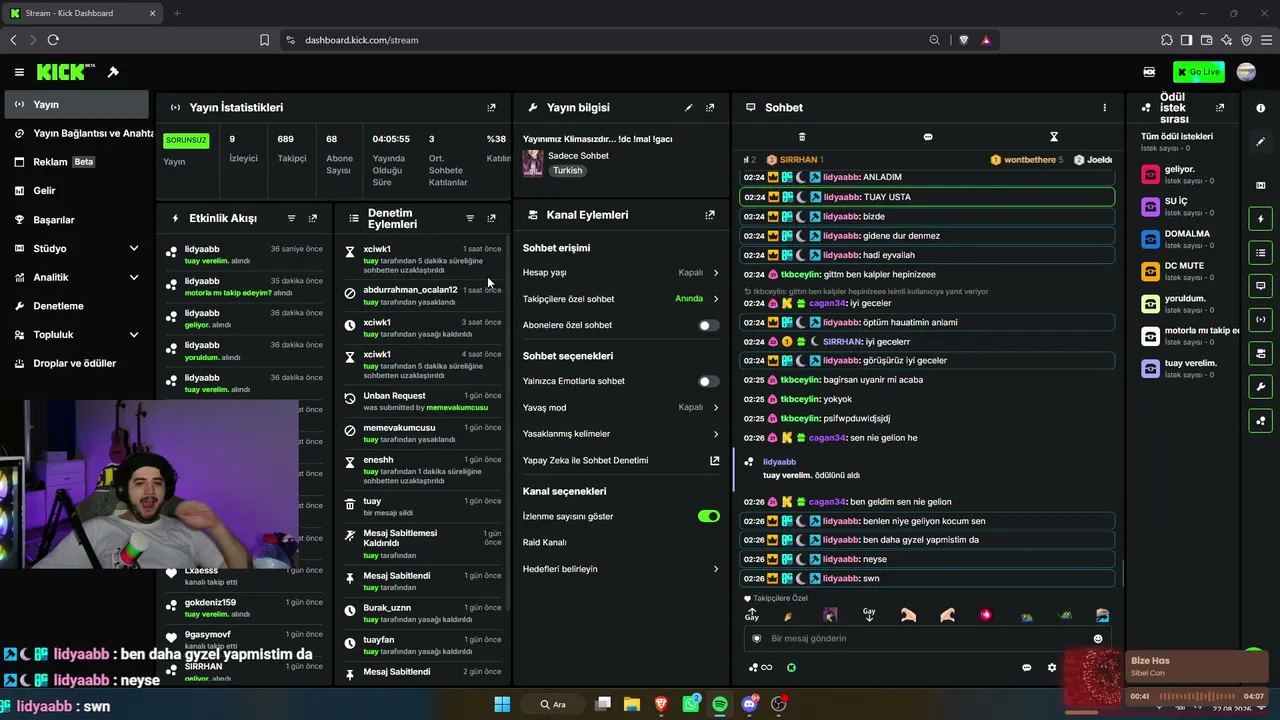The width and height of the screenshot is (1280, 720).
Task: Reload the page with browser refresh button
Action: pos(53,40)
